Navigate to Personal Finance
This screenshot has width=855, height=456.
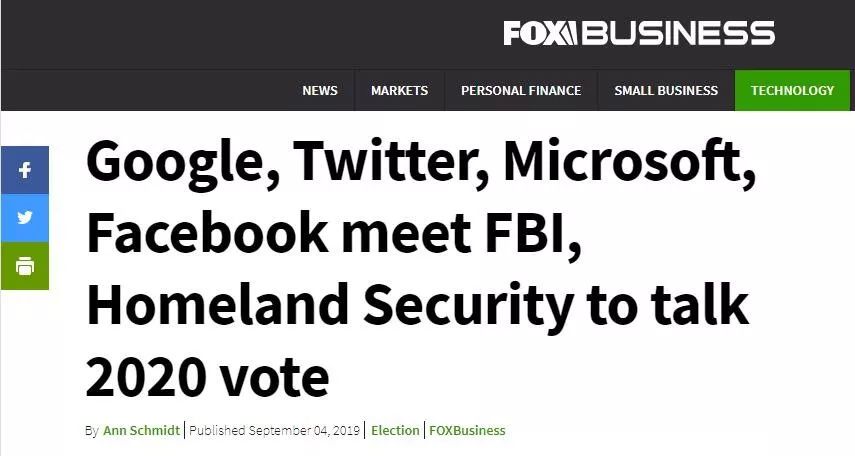[521, 90]
